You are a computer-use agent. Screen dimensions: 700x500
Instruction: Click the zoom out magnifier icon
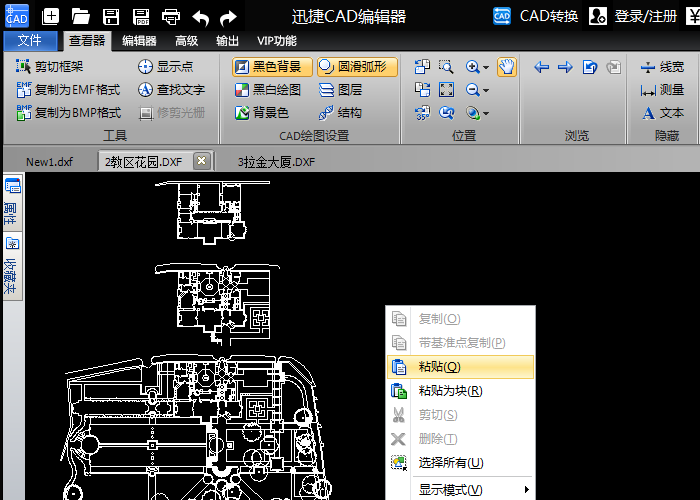coord(472,90)
